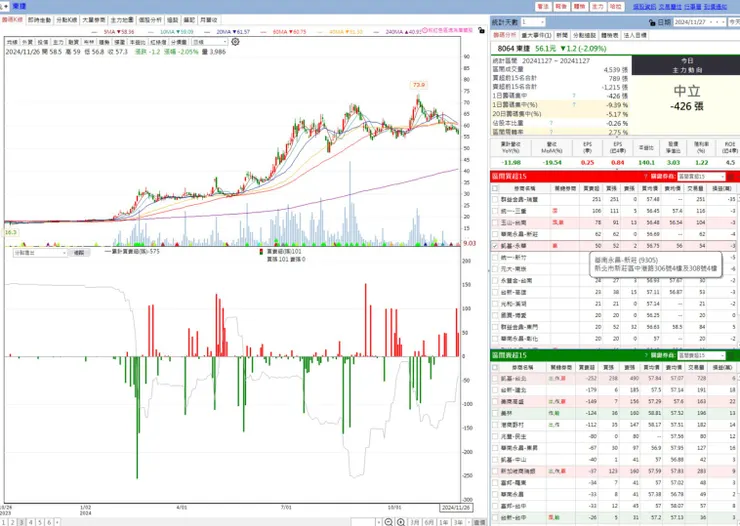The width and height of the screenshot is (740, 526).
Task: Zoom in chart with plus magnifier
Action: pos(401,522)
